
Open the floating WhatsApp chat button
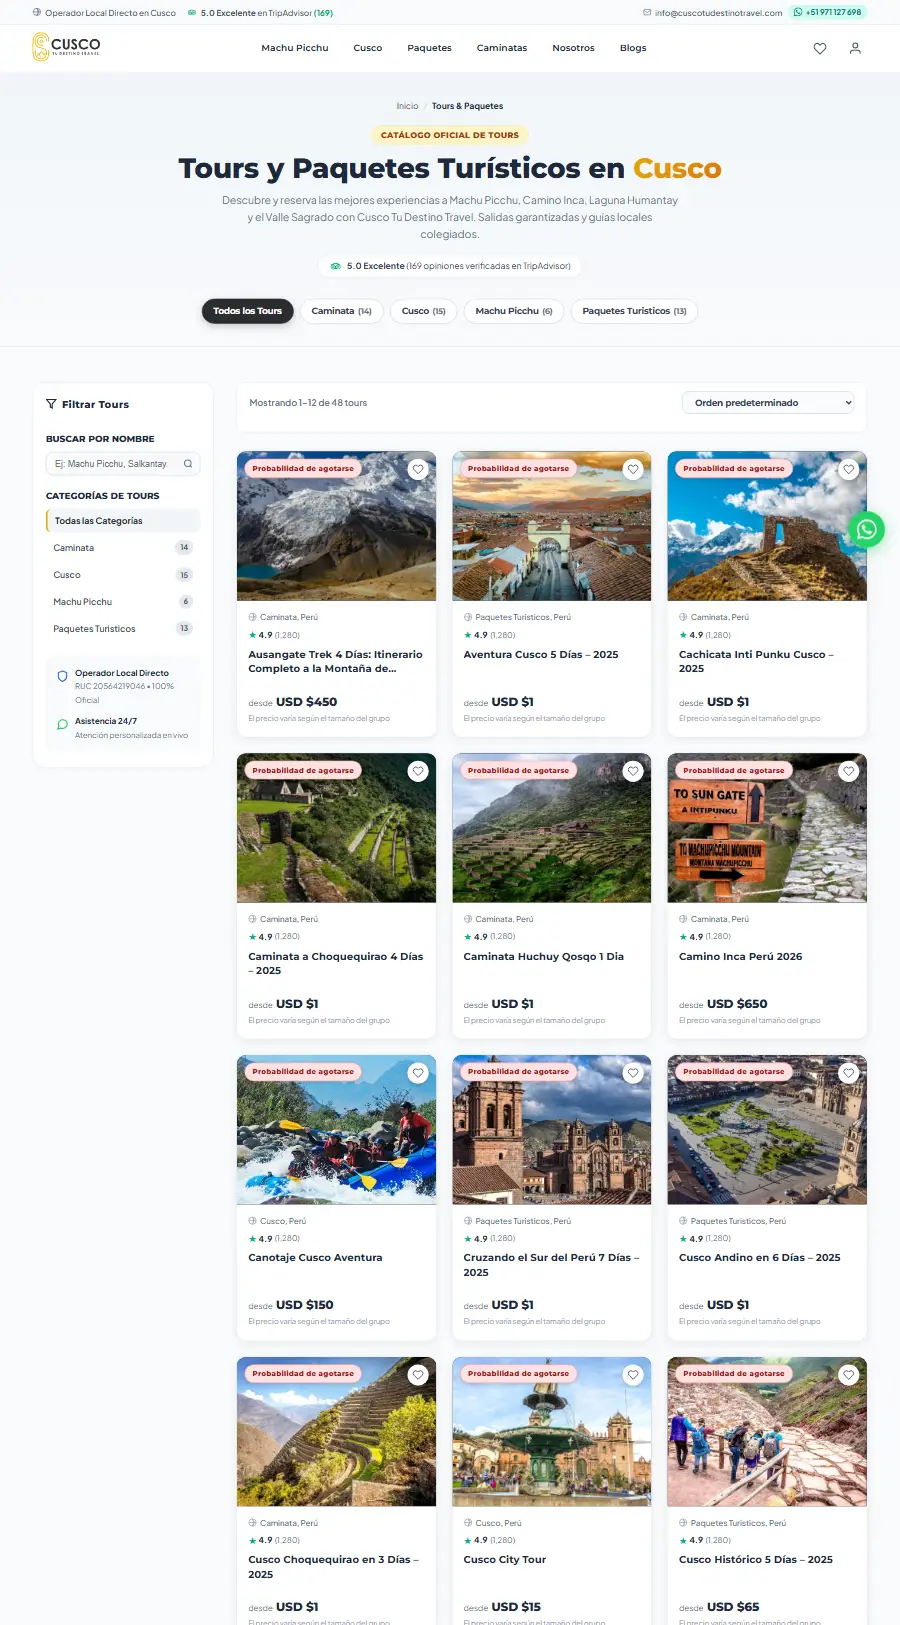tap(867, 529)
